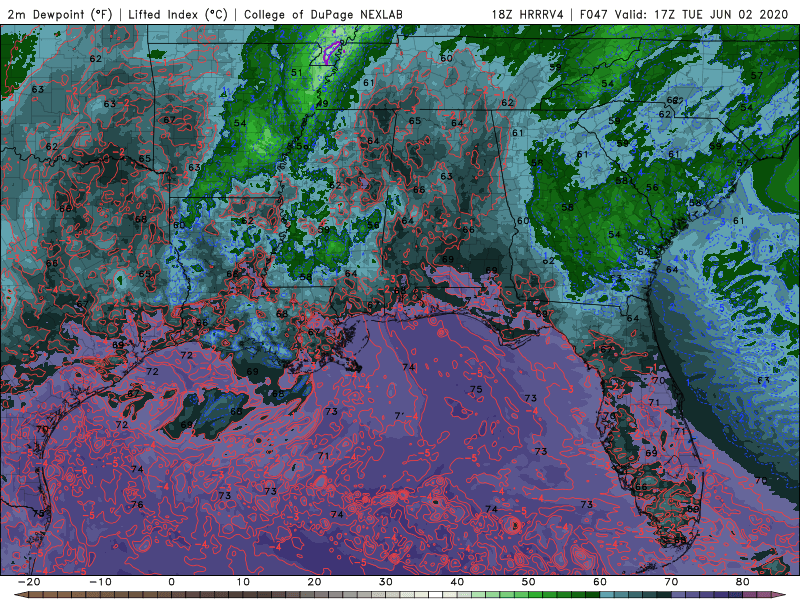This screenshot has height=600, width=800.
Task: Click the 10 label on the color scale
Action: 243,582
